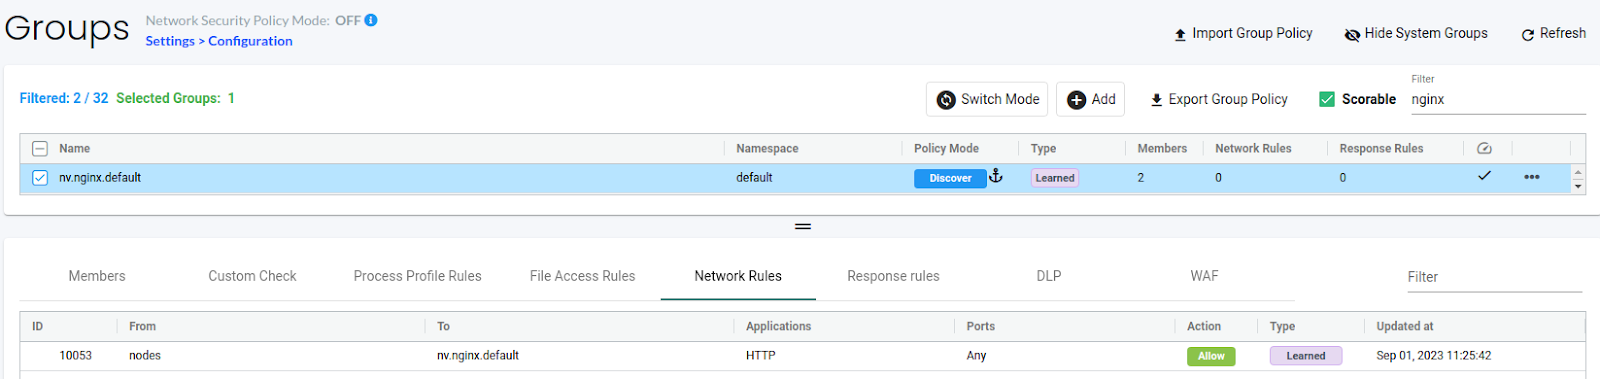Click the nv.nginx.default group name
1600x379 pixels.
[100, 178]
